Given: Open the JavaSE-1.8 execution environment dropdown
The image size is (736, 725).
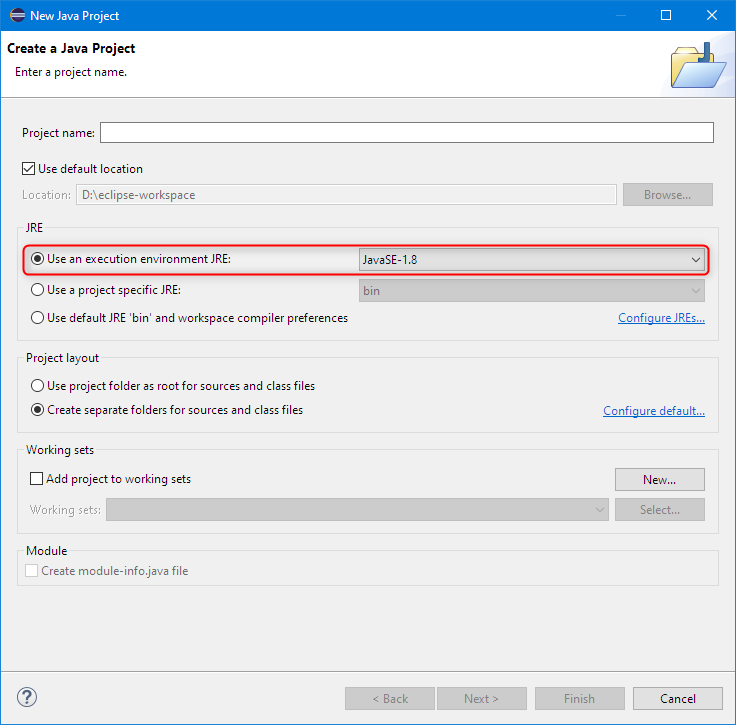Looking at the screenshot, I should 531,260.
